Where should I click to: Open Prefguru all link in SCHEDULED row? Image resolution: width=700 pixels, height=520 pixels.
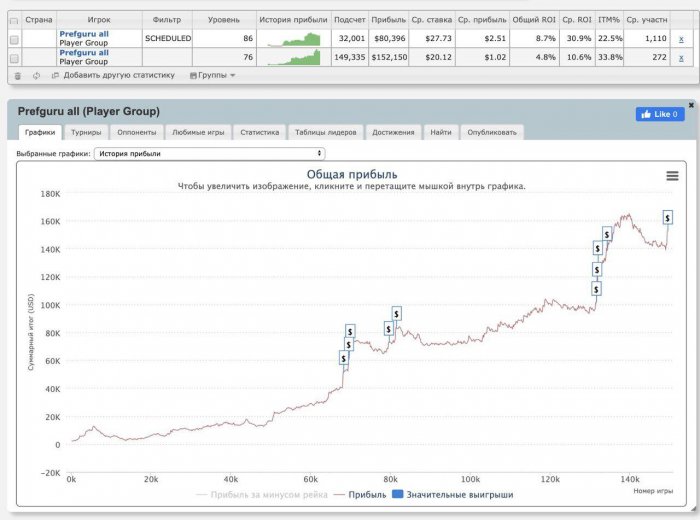tap(84, 34)
